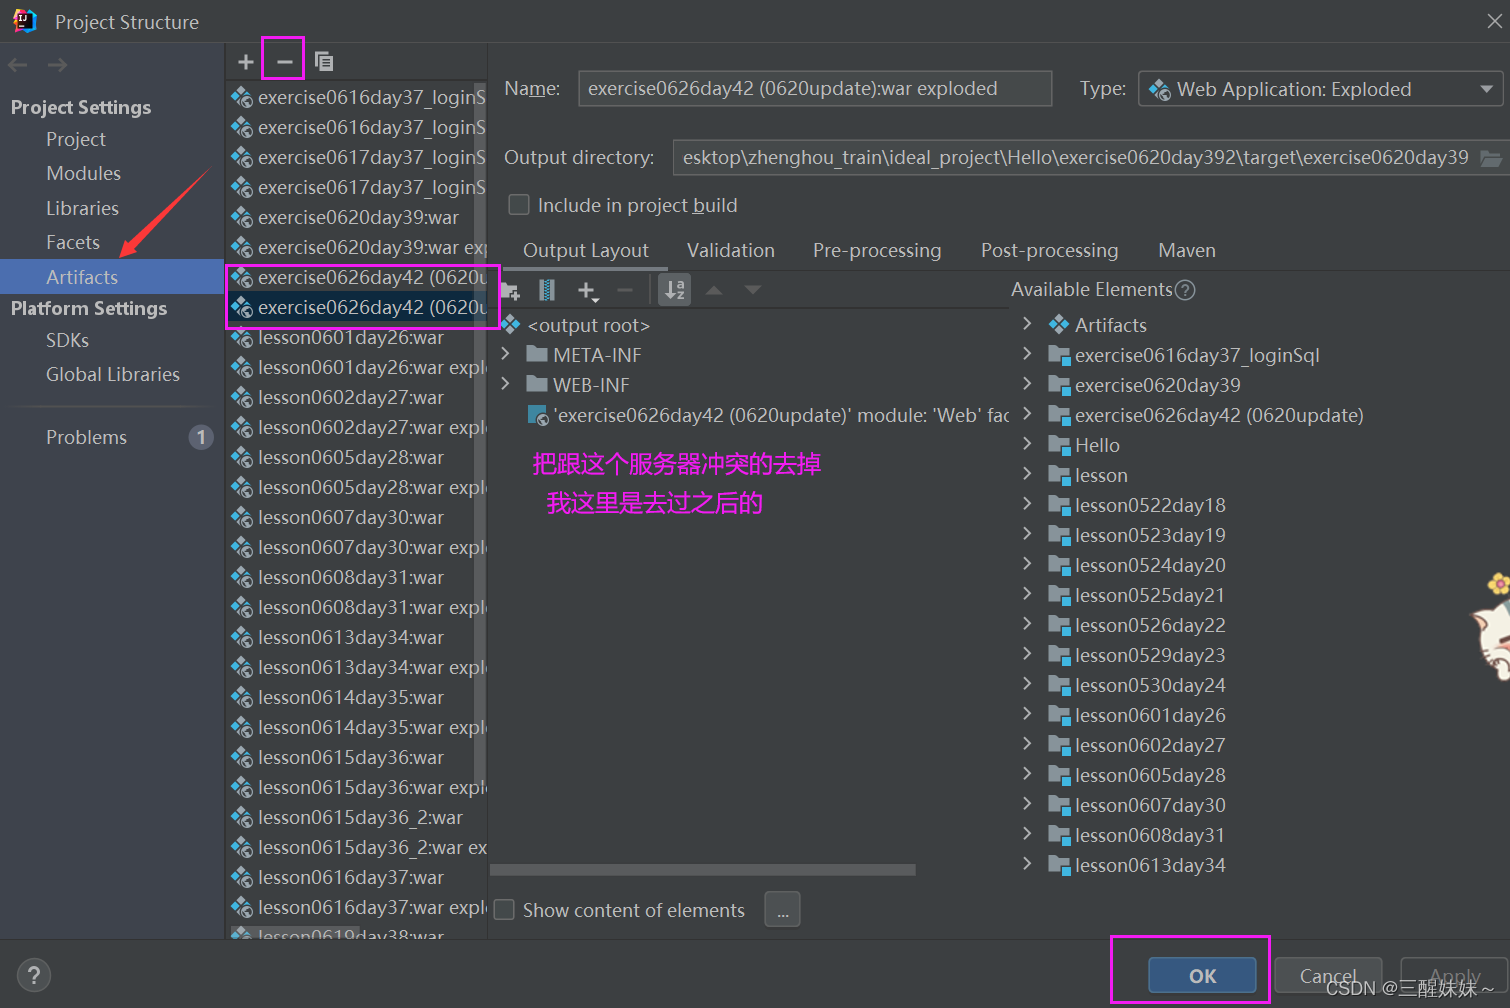This screenshot has width=1510, height=1008.
Task: Switch to the Validation tab
Action: click(x=731, y=250)
